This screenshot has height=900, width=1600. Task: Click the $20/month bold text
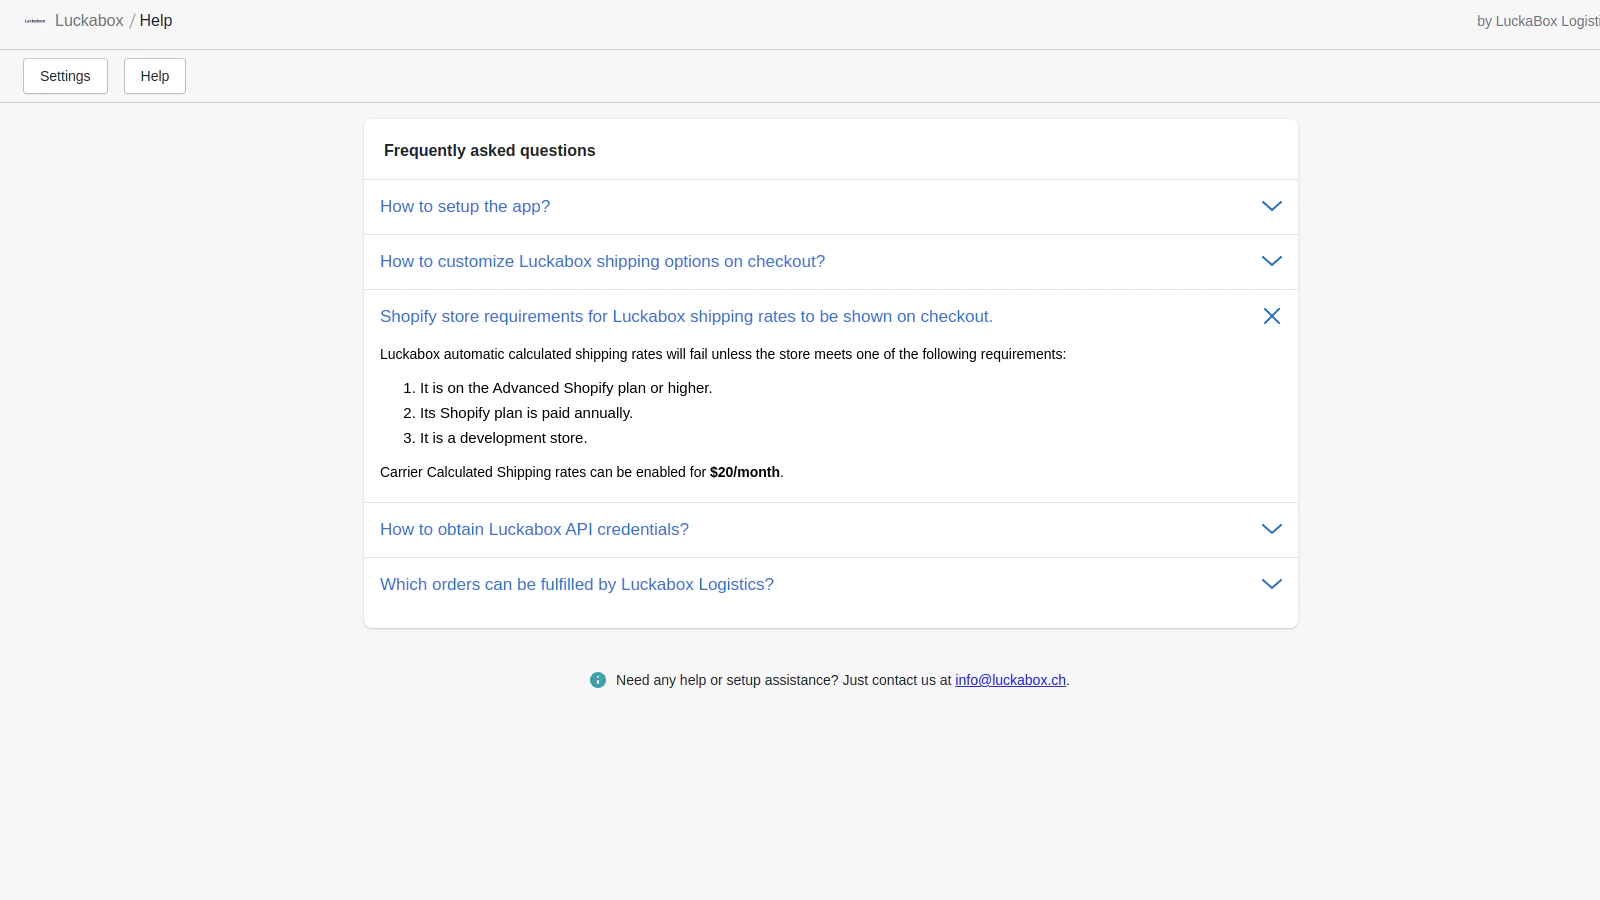[x=745, y=472]
